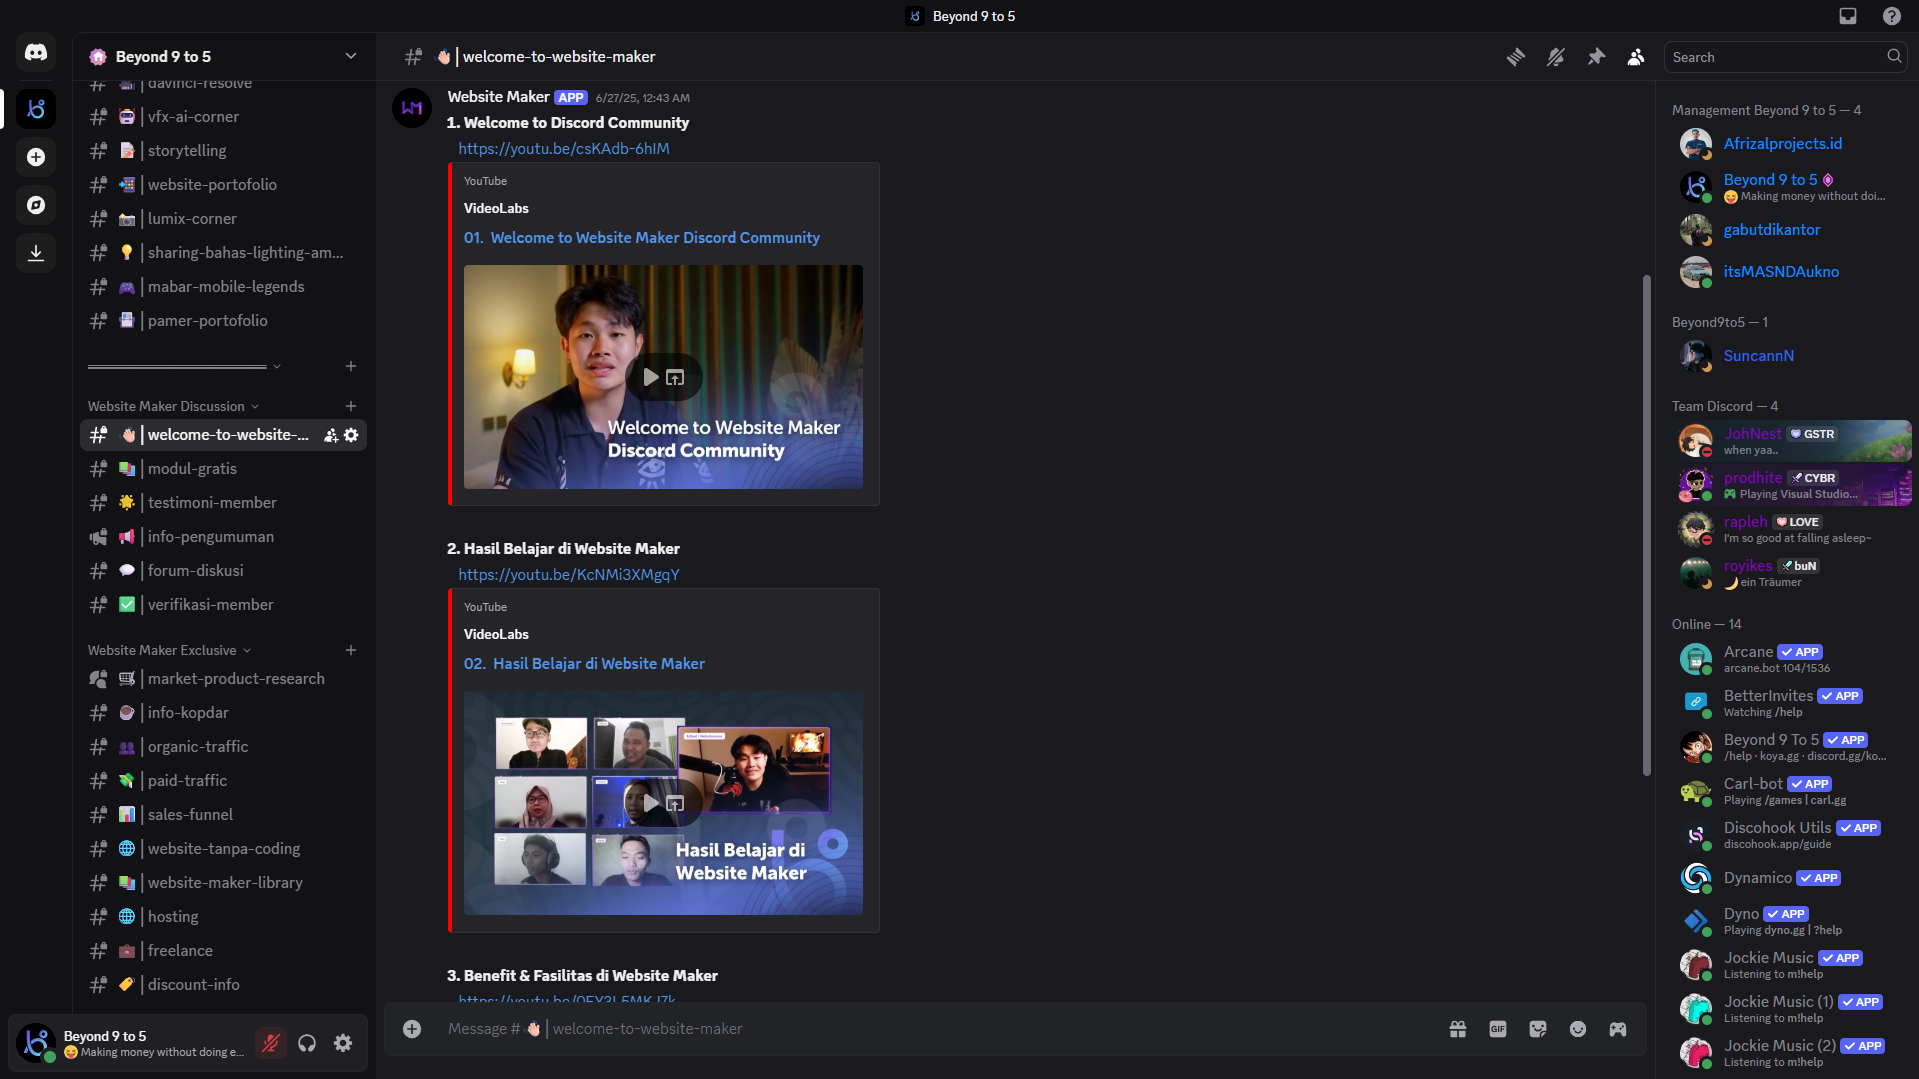Viewport: 1919px width, 1079px height.
Task: Click the attachment plus button in message bar
Action: point(412,1029)
